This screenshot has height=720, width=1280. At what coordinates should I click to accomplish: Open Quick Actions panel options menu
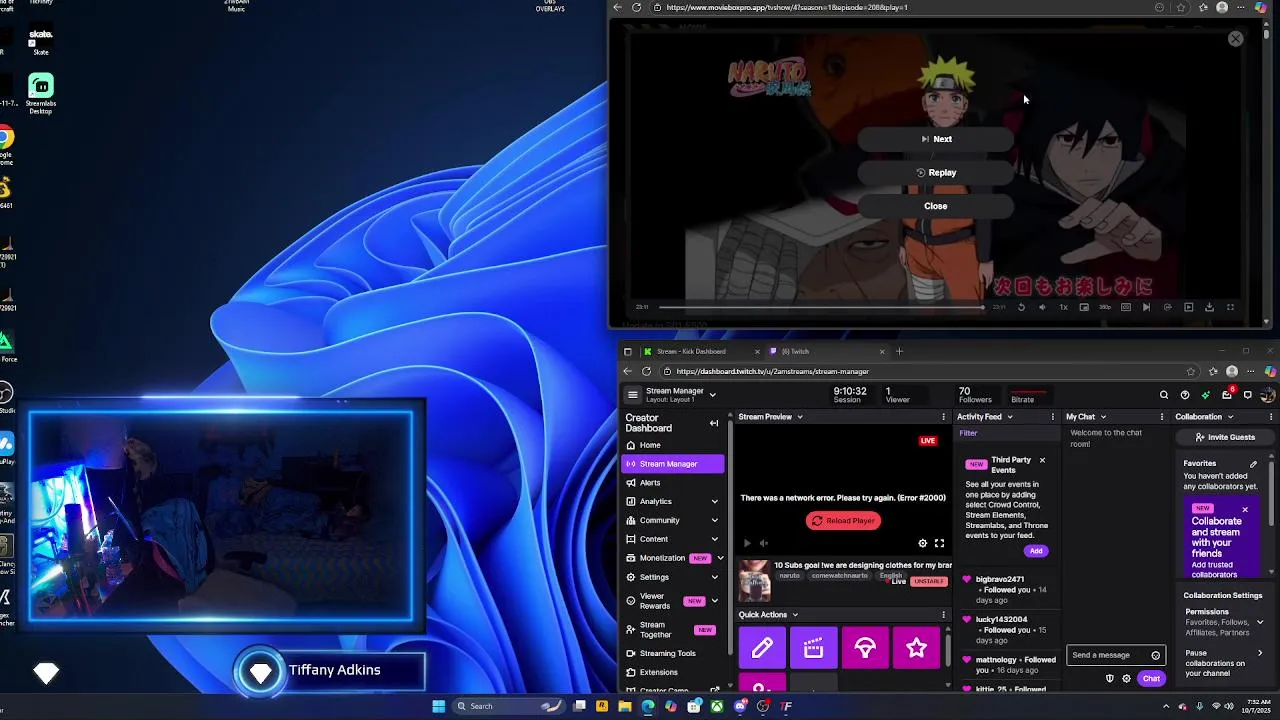943,615
